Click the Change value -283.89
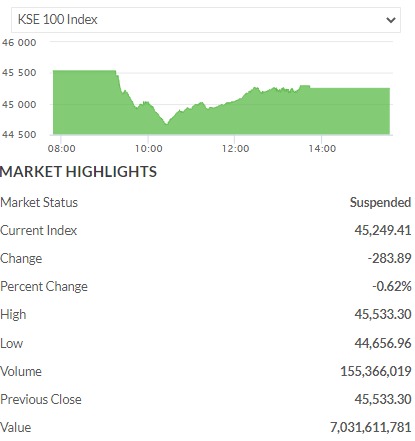The height and width of the screenshot is (441, 415). (389, 258)
